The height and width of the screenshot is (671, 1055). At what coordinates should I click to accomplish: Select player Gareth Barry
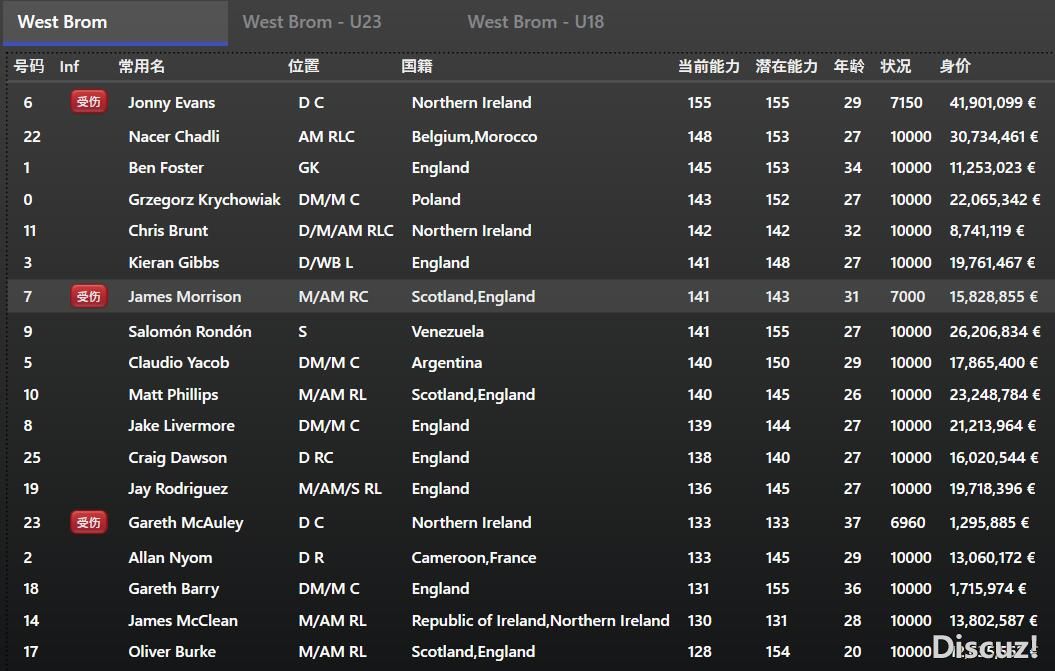coord(173,589)
